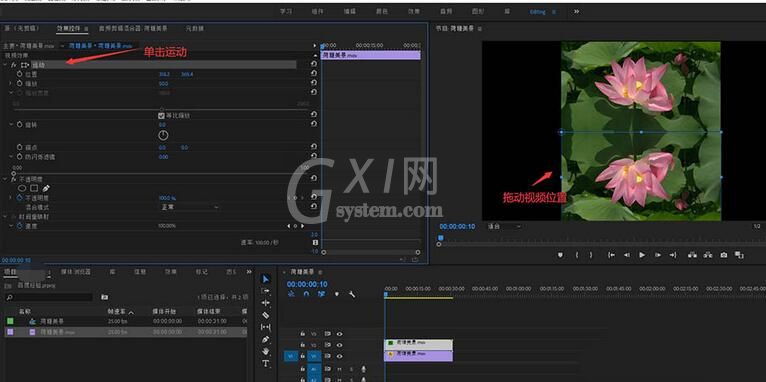Screen dimensions: 766x382
Task: Collapse the Opacity effect group
Action: (x=6, y=179)
